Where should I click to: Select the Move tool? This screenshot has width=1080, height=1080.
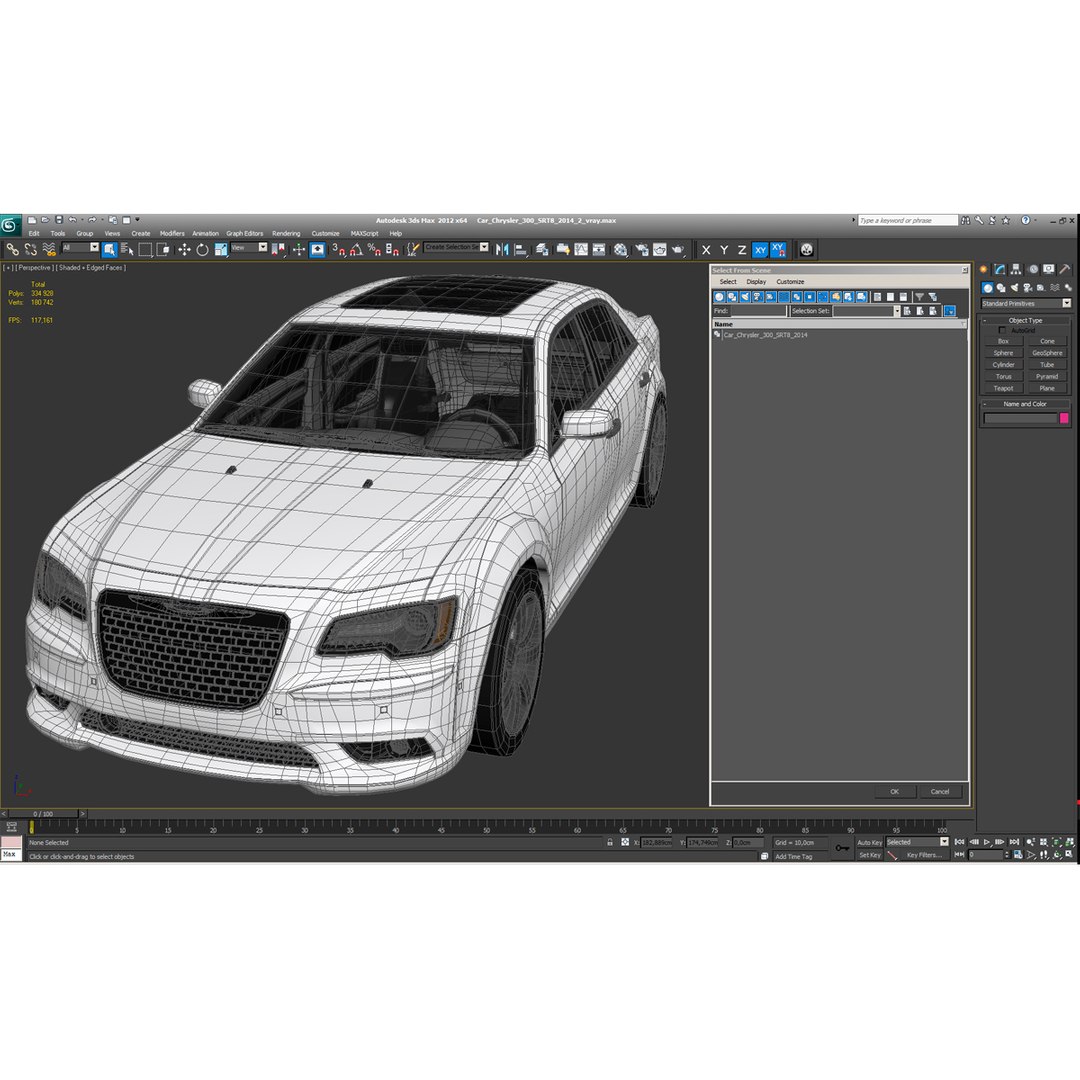click(x=184, y=249)
